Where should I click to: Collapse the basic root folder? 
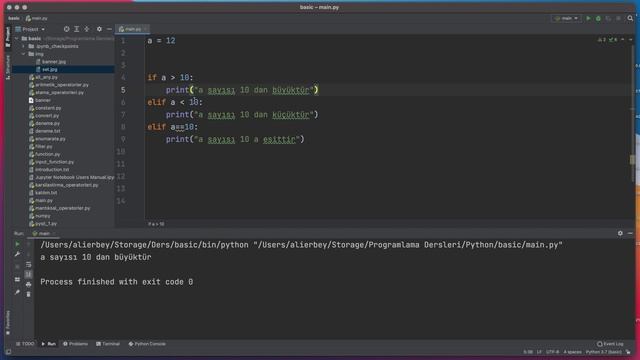(x=16, y=38)
